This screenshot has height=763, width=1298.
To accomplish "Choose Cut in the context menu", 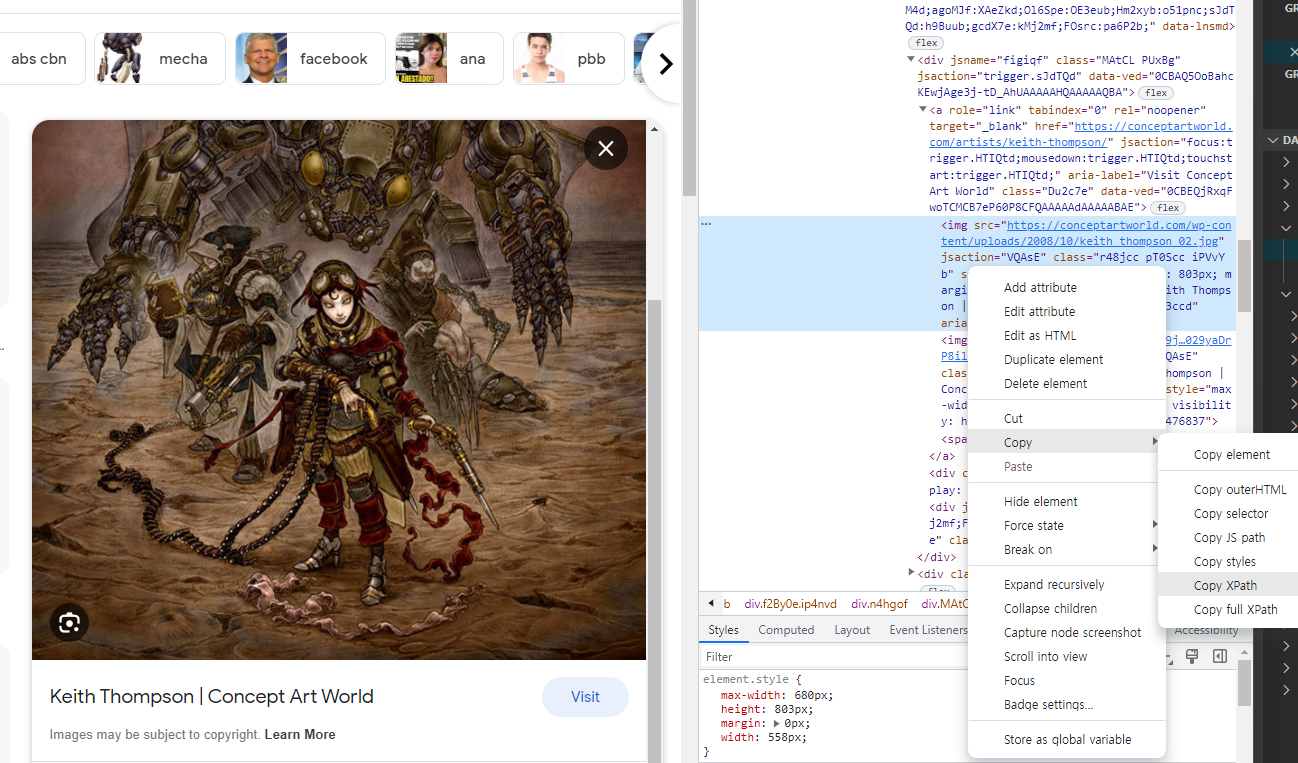I will click(x=1013, y=418).
